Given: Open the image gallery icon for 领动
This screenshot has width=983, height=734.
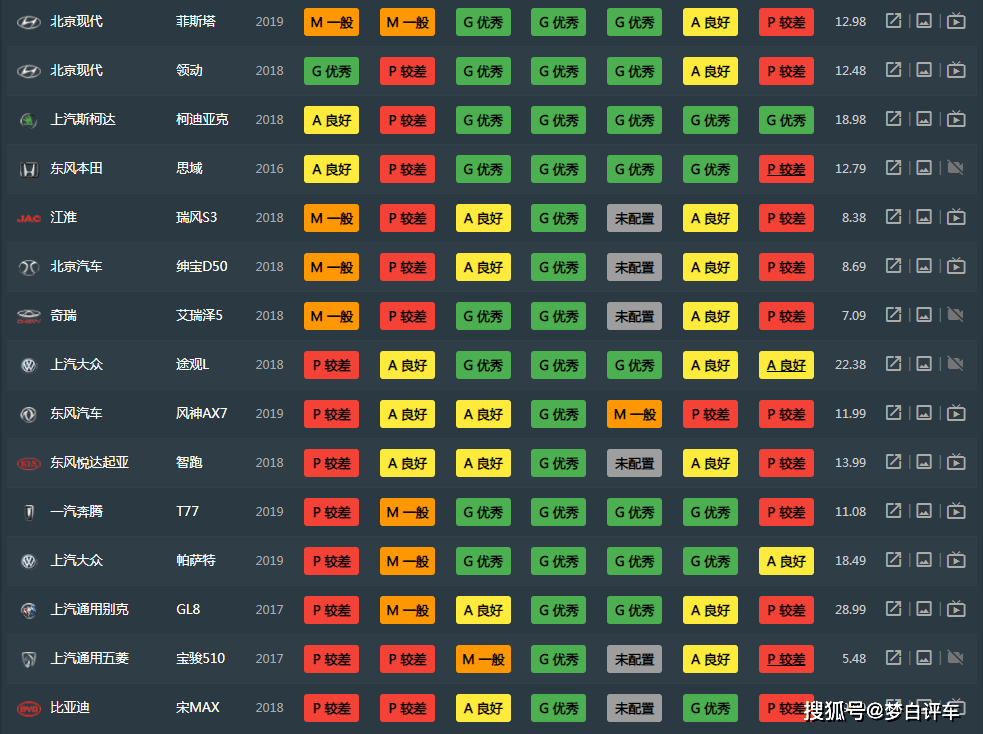Looking at the screenshot, I should point(925,70).
